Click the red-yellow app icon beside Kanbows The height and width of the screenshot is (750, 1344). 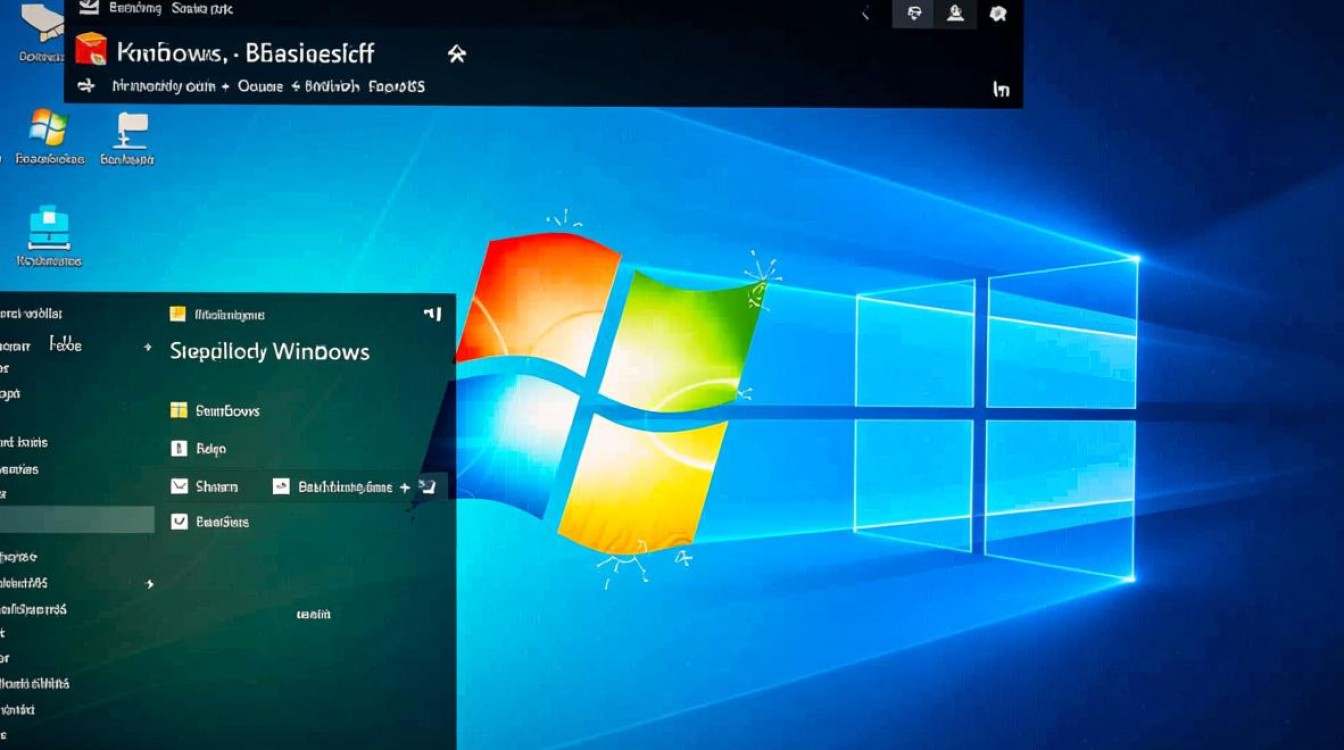coord(91,49)
